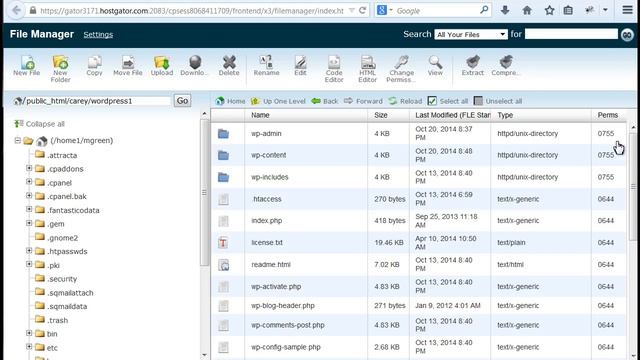Click the search Go icon button
This screenshot has height=360, width=640.
coord(627,35)
